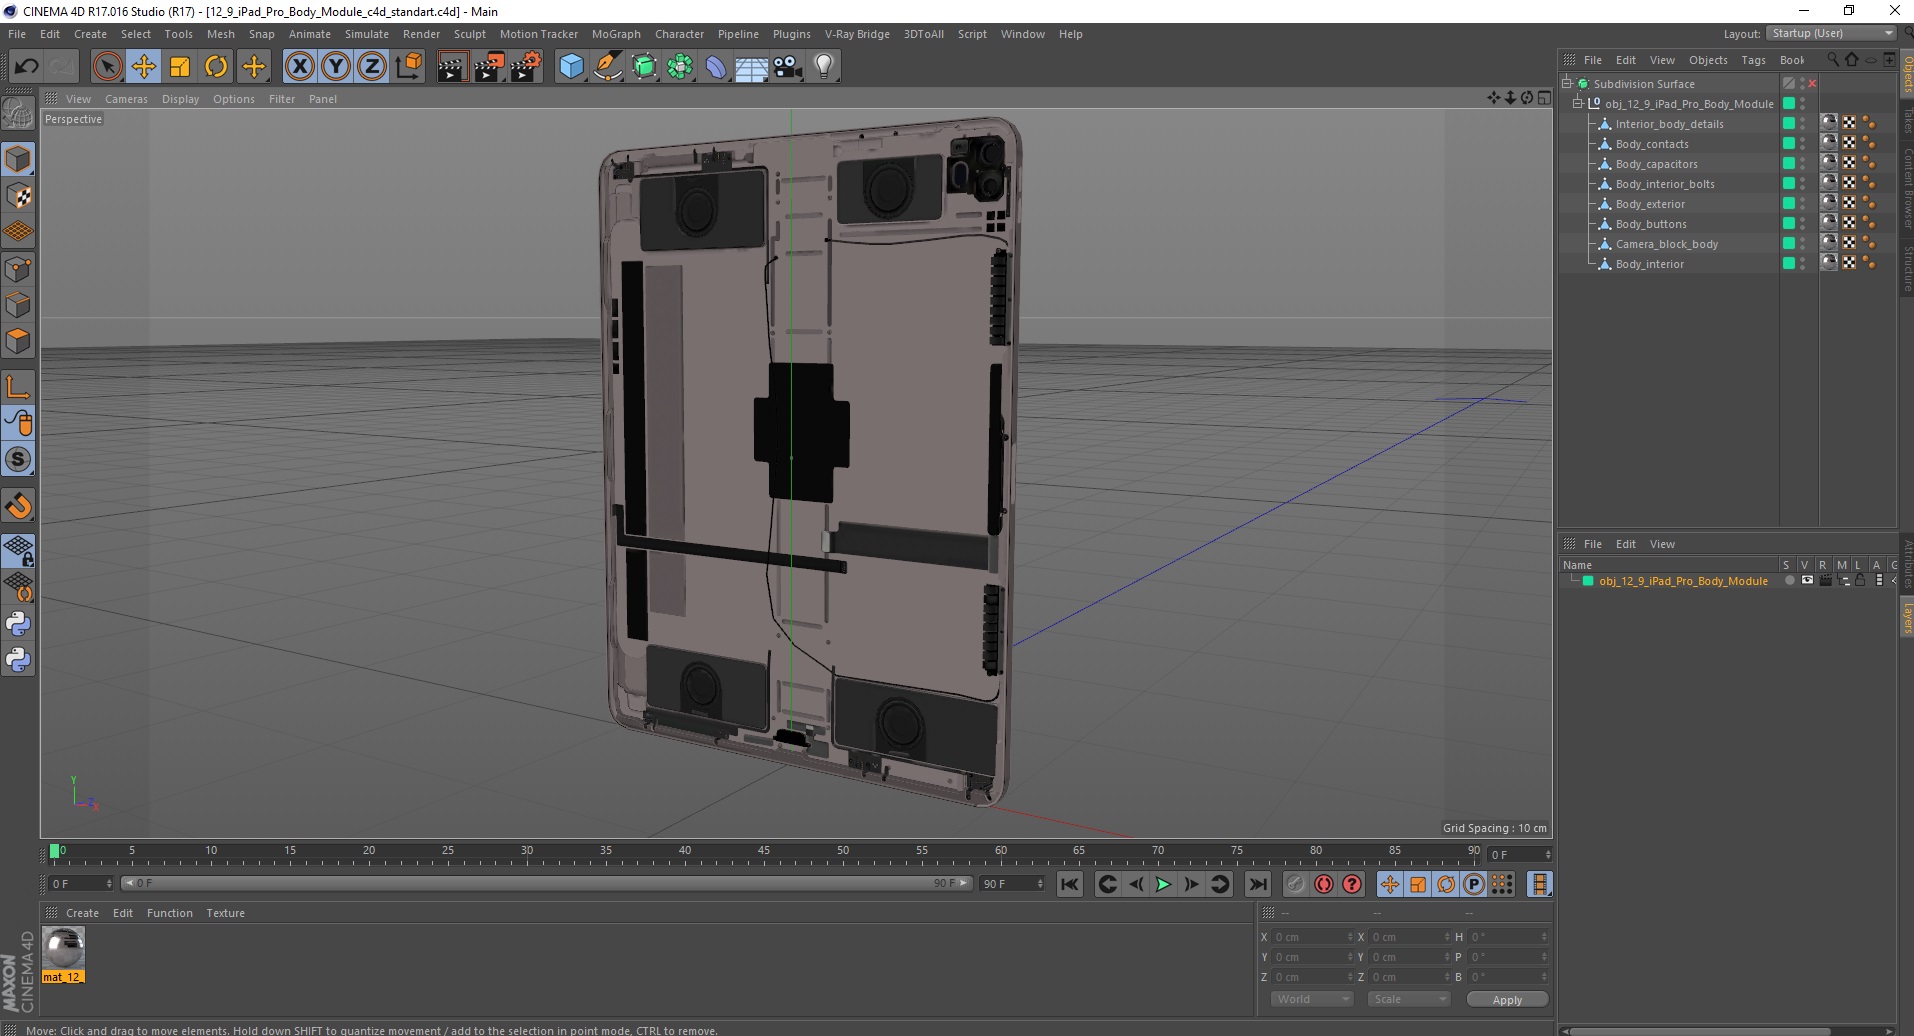Click viewport maximize toggle icon
The image size is (1914, 1036).
pyautogui.click(x=1544, y=98)
